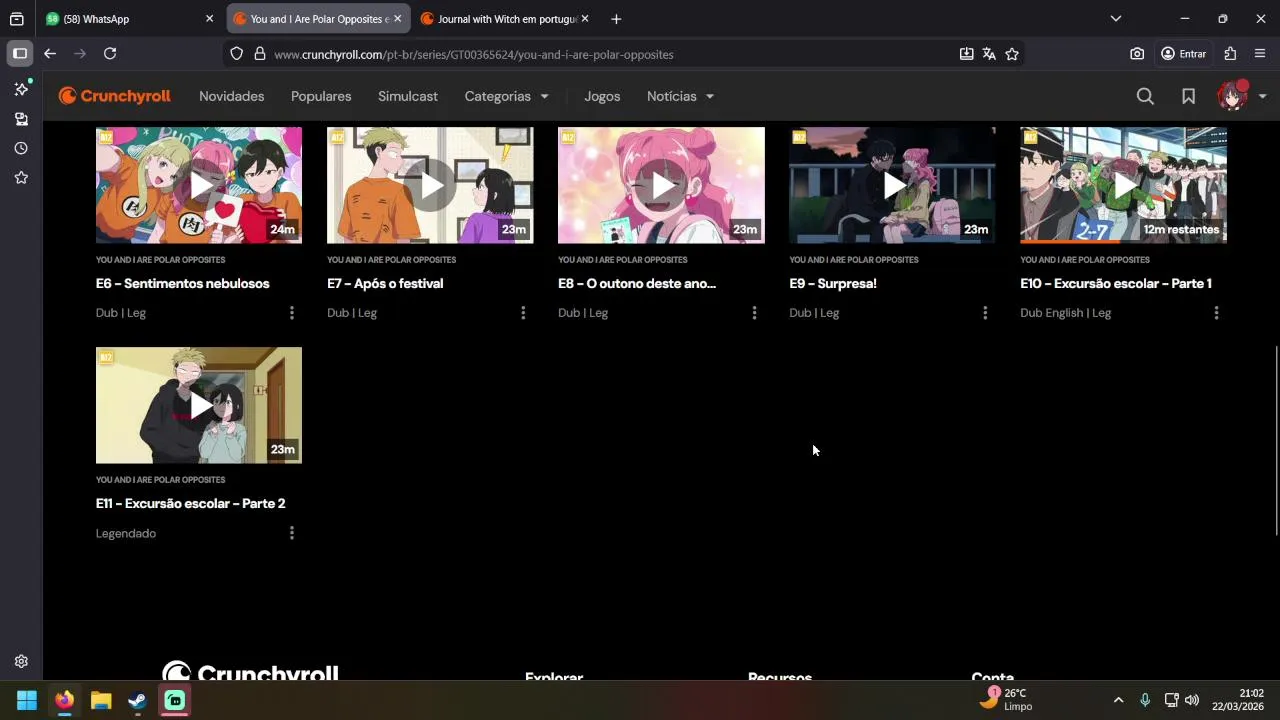Open more options for episode E6
This screenshot has height=720, width=1280.
coord(292,313)
